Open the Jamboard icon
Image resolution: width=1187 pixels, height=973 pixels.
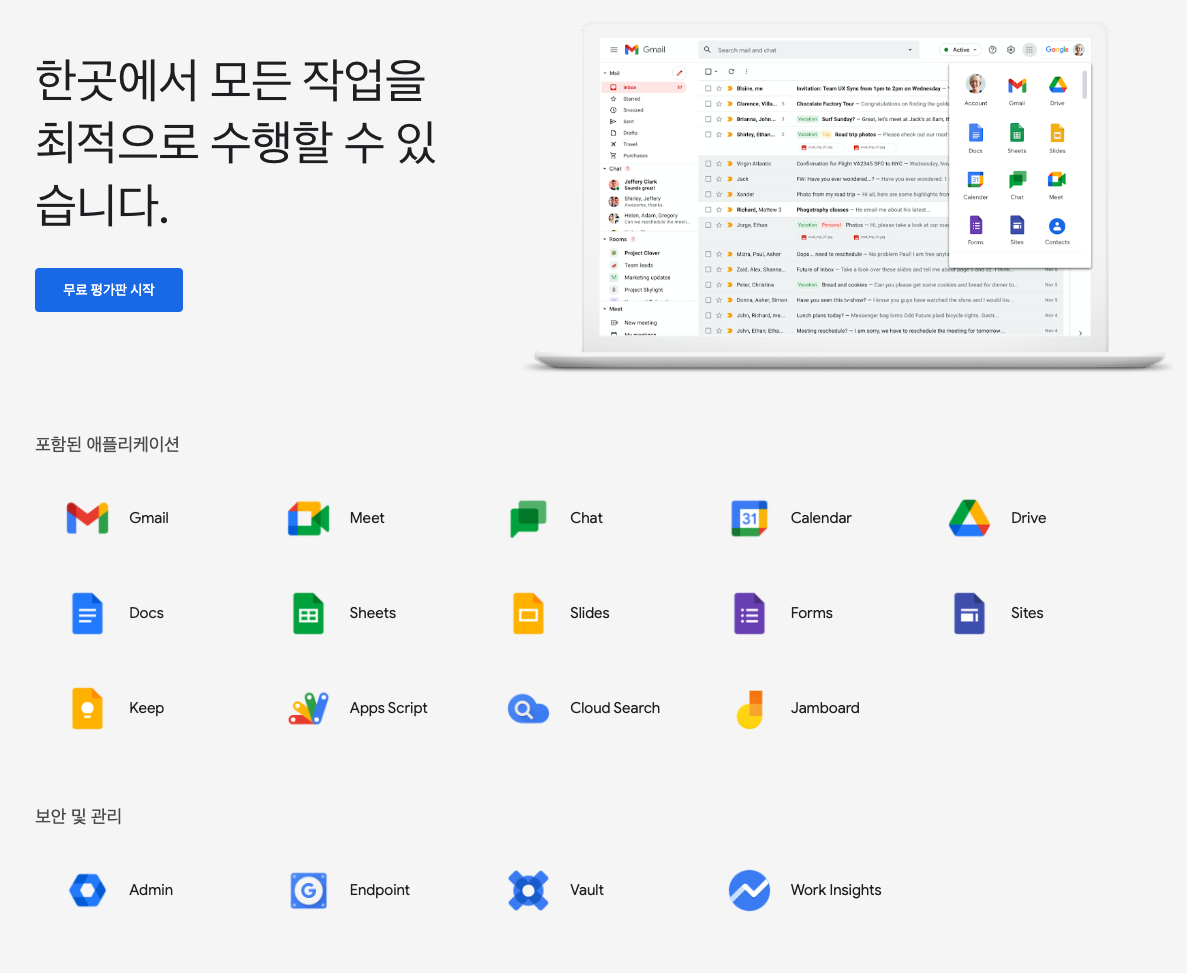pyautogui.click(x=749, y=709)
